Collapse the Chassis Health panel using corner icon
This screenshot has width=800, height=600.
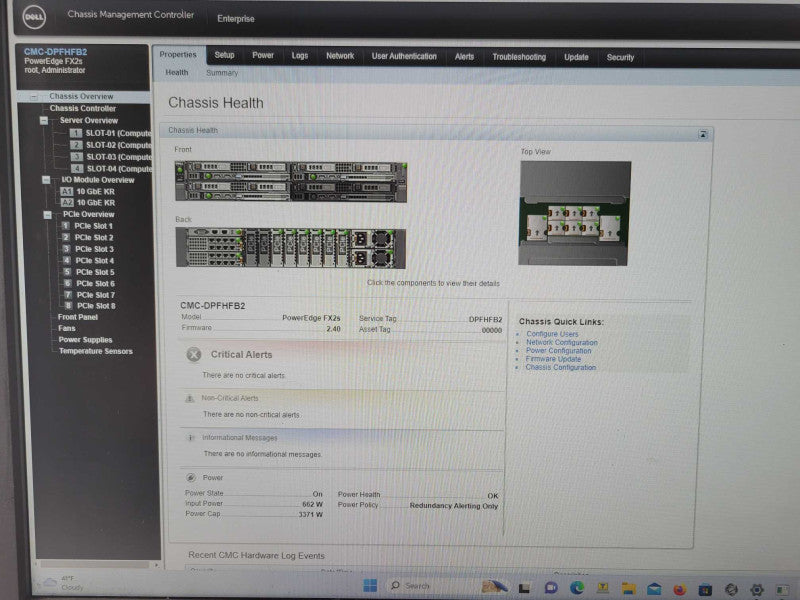[x=703, y=135]
